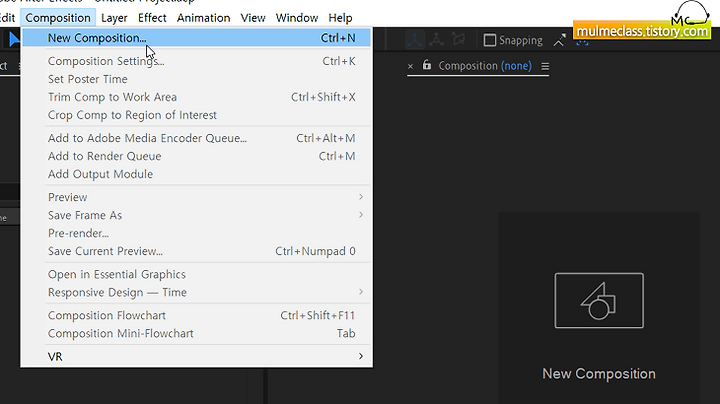Select Trim Comp to Work Area
This screenshot has width=720, height=404.
tap(197, 97)
